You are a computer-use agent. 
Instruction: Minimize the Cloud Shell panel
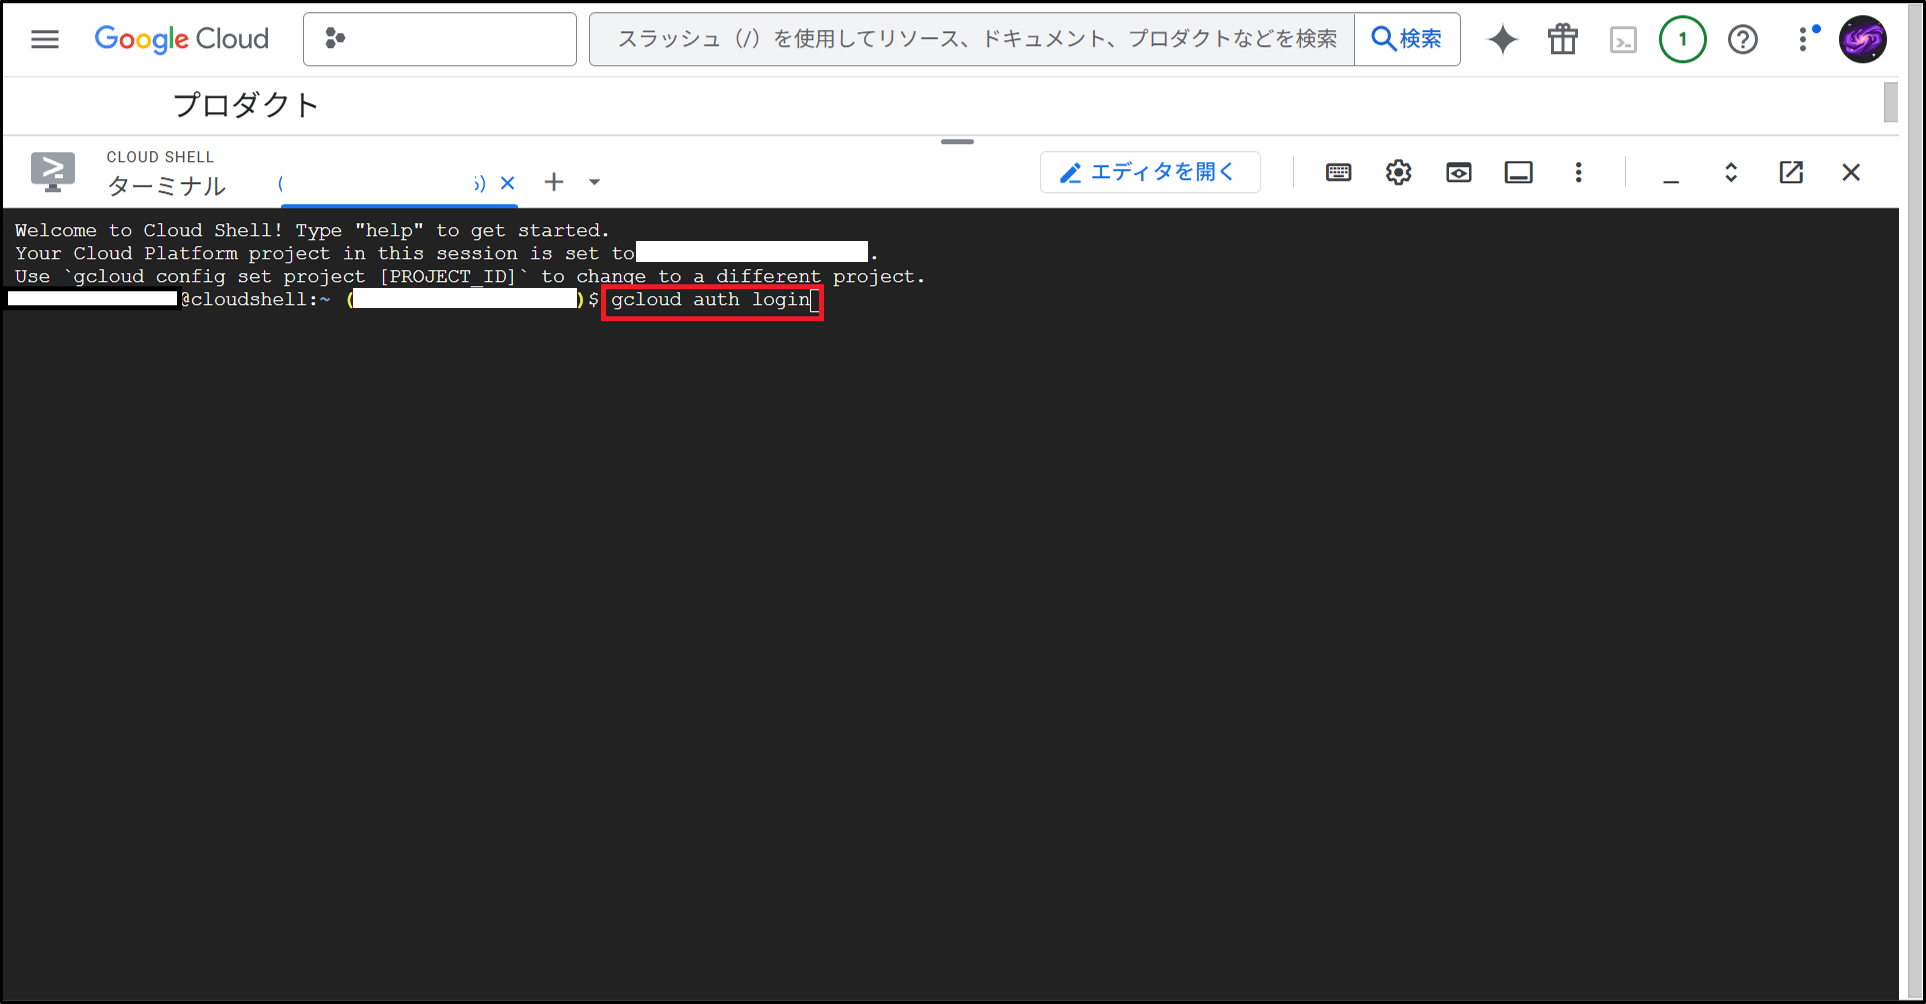(1671, 172)
